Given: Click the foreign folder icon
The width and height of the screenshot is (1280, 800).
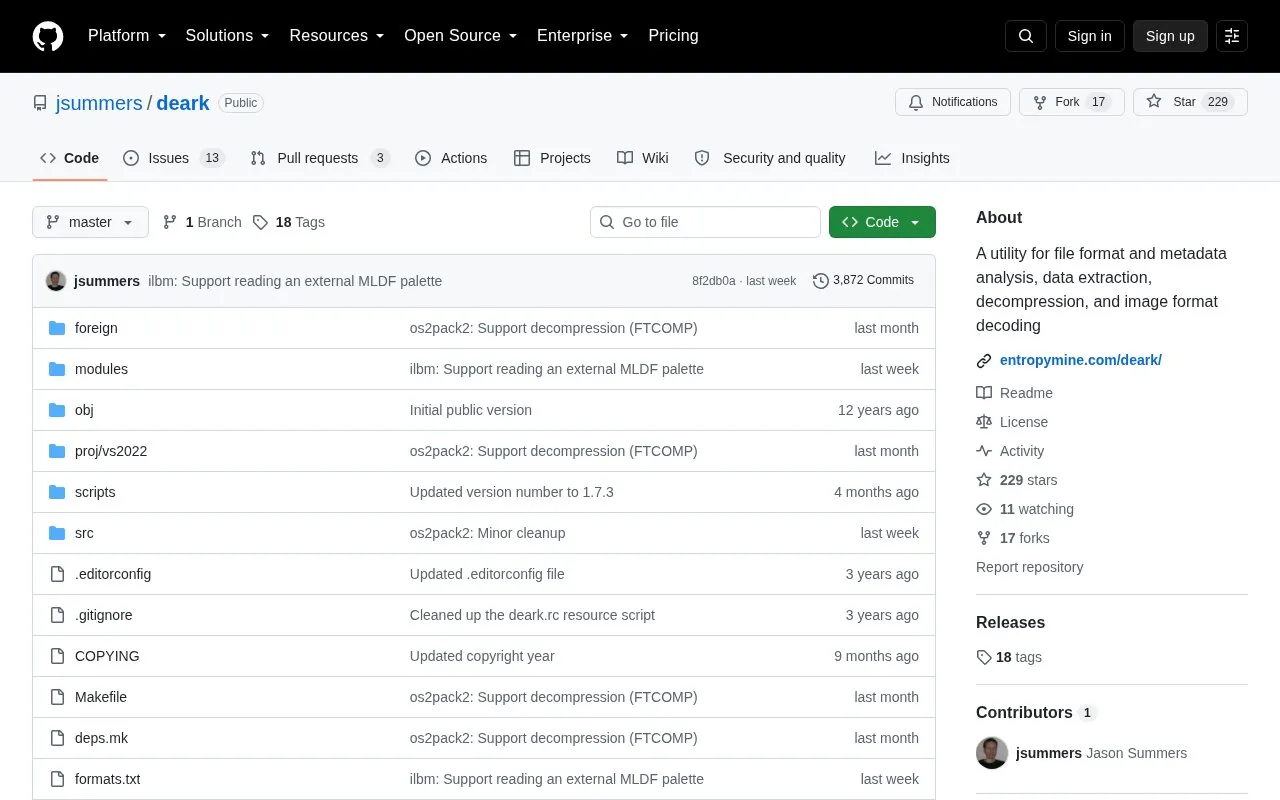Looking at the screenshot, I should (x=57, y=328).
